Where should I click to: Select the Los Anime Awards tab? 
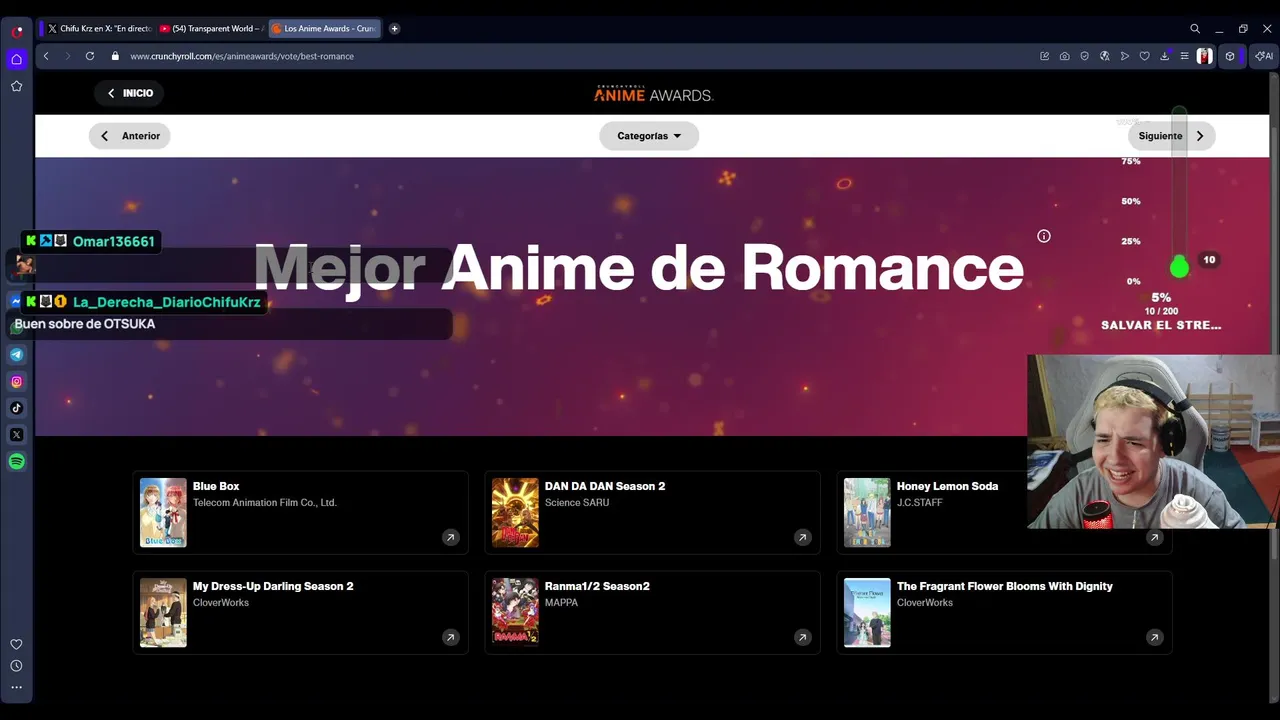(x=325, y=29)
